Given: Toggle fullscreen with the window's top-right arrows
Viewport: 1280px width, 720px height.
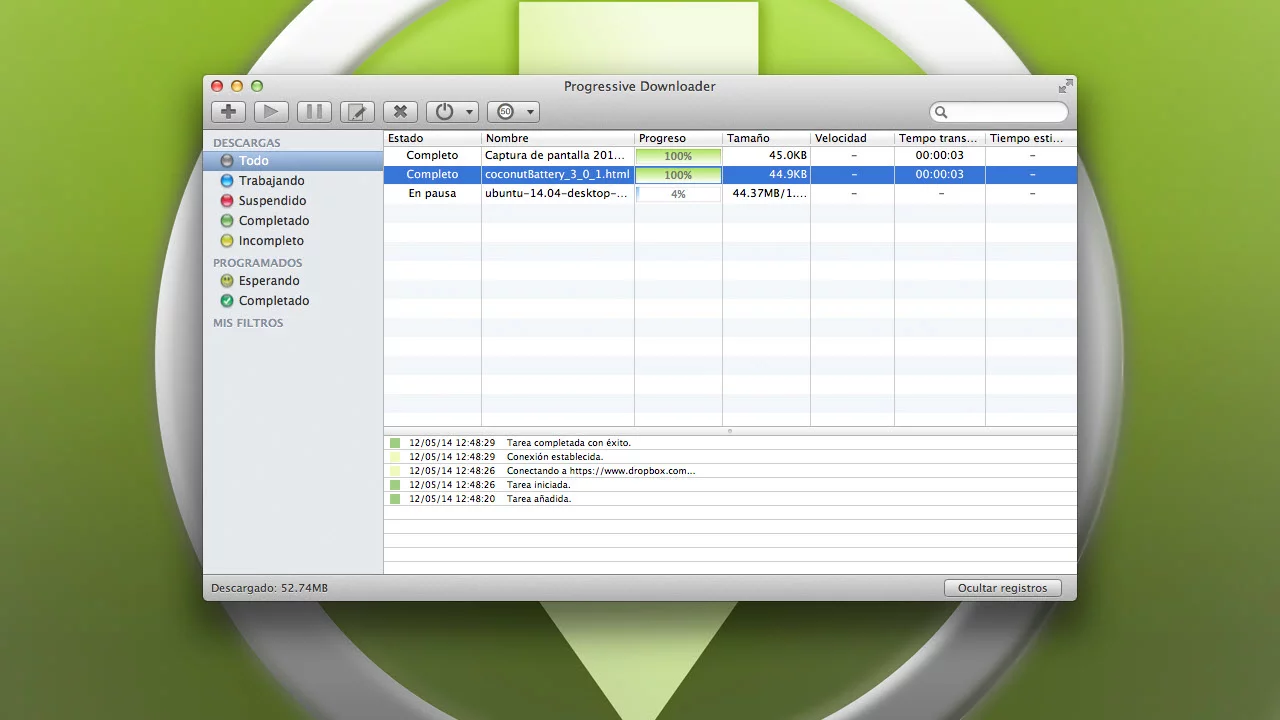Looking at the screenshot, I should 1065,86.
